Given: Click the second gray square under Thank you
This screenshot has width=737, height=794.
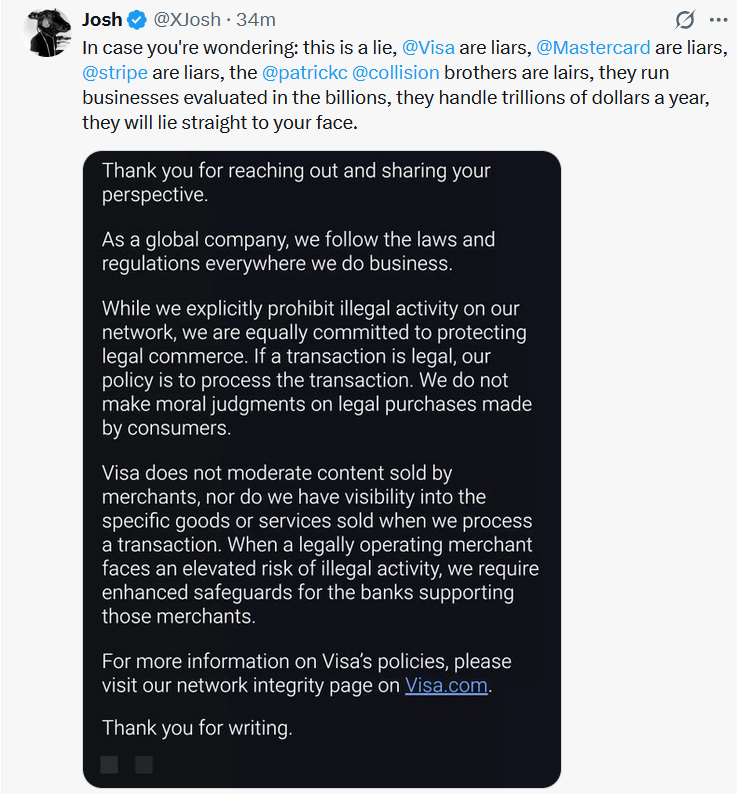Looking at the screenshot, I should coord(144,764).
